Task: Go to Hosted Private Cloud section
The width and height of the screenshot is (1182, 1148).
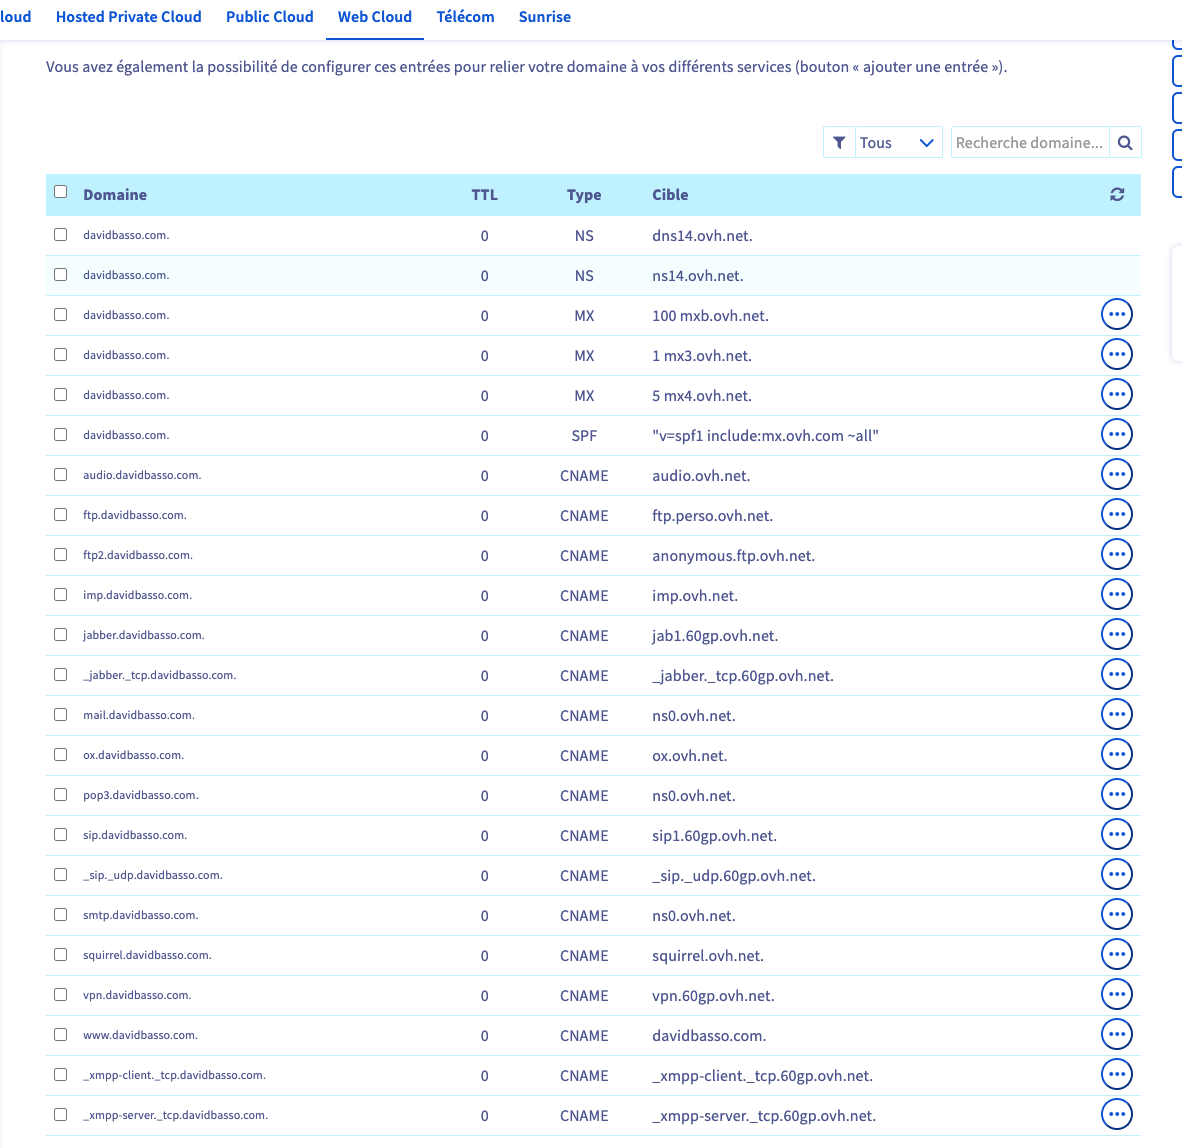Action: [128, 17]
